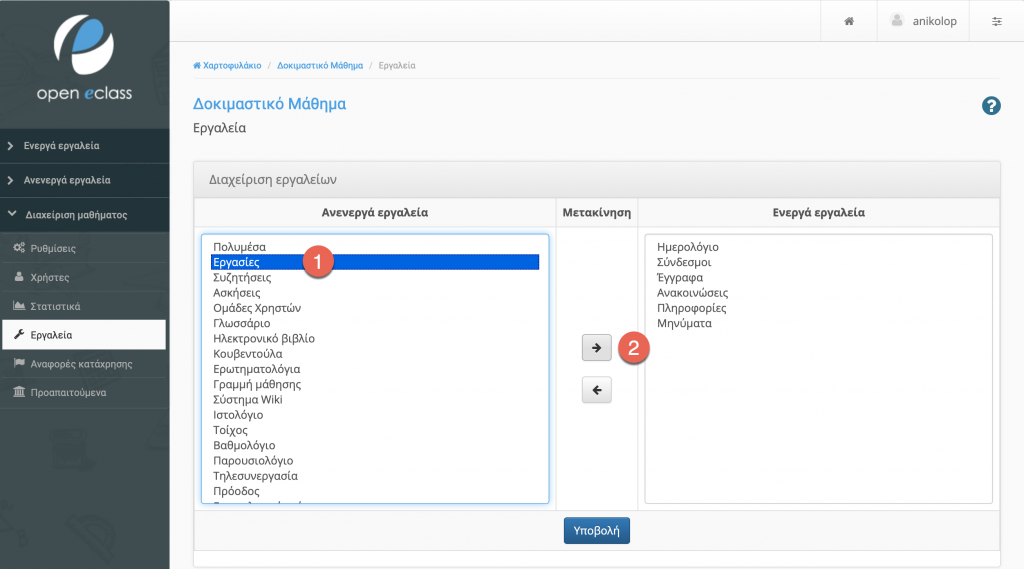Select Εργαλεία in sidebar menu
The image size is (1024, 569).
tap(84, 334)
